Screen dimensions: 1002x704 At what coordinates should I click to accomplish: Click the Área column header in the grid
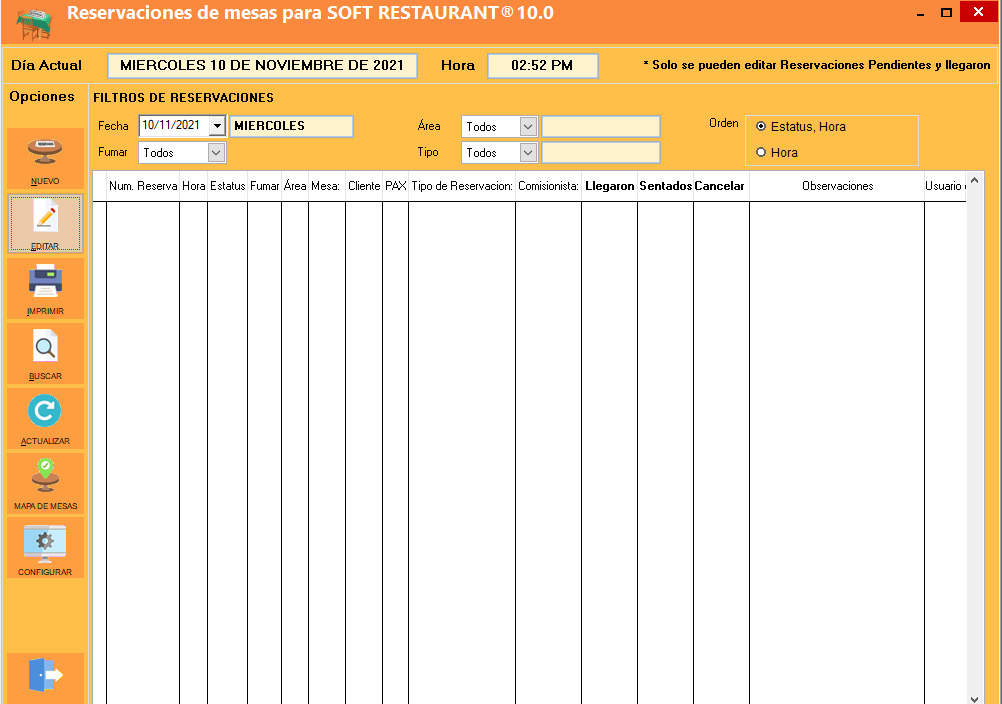pyautogui.click(x=295, y=186)
